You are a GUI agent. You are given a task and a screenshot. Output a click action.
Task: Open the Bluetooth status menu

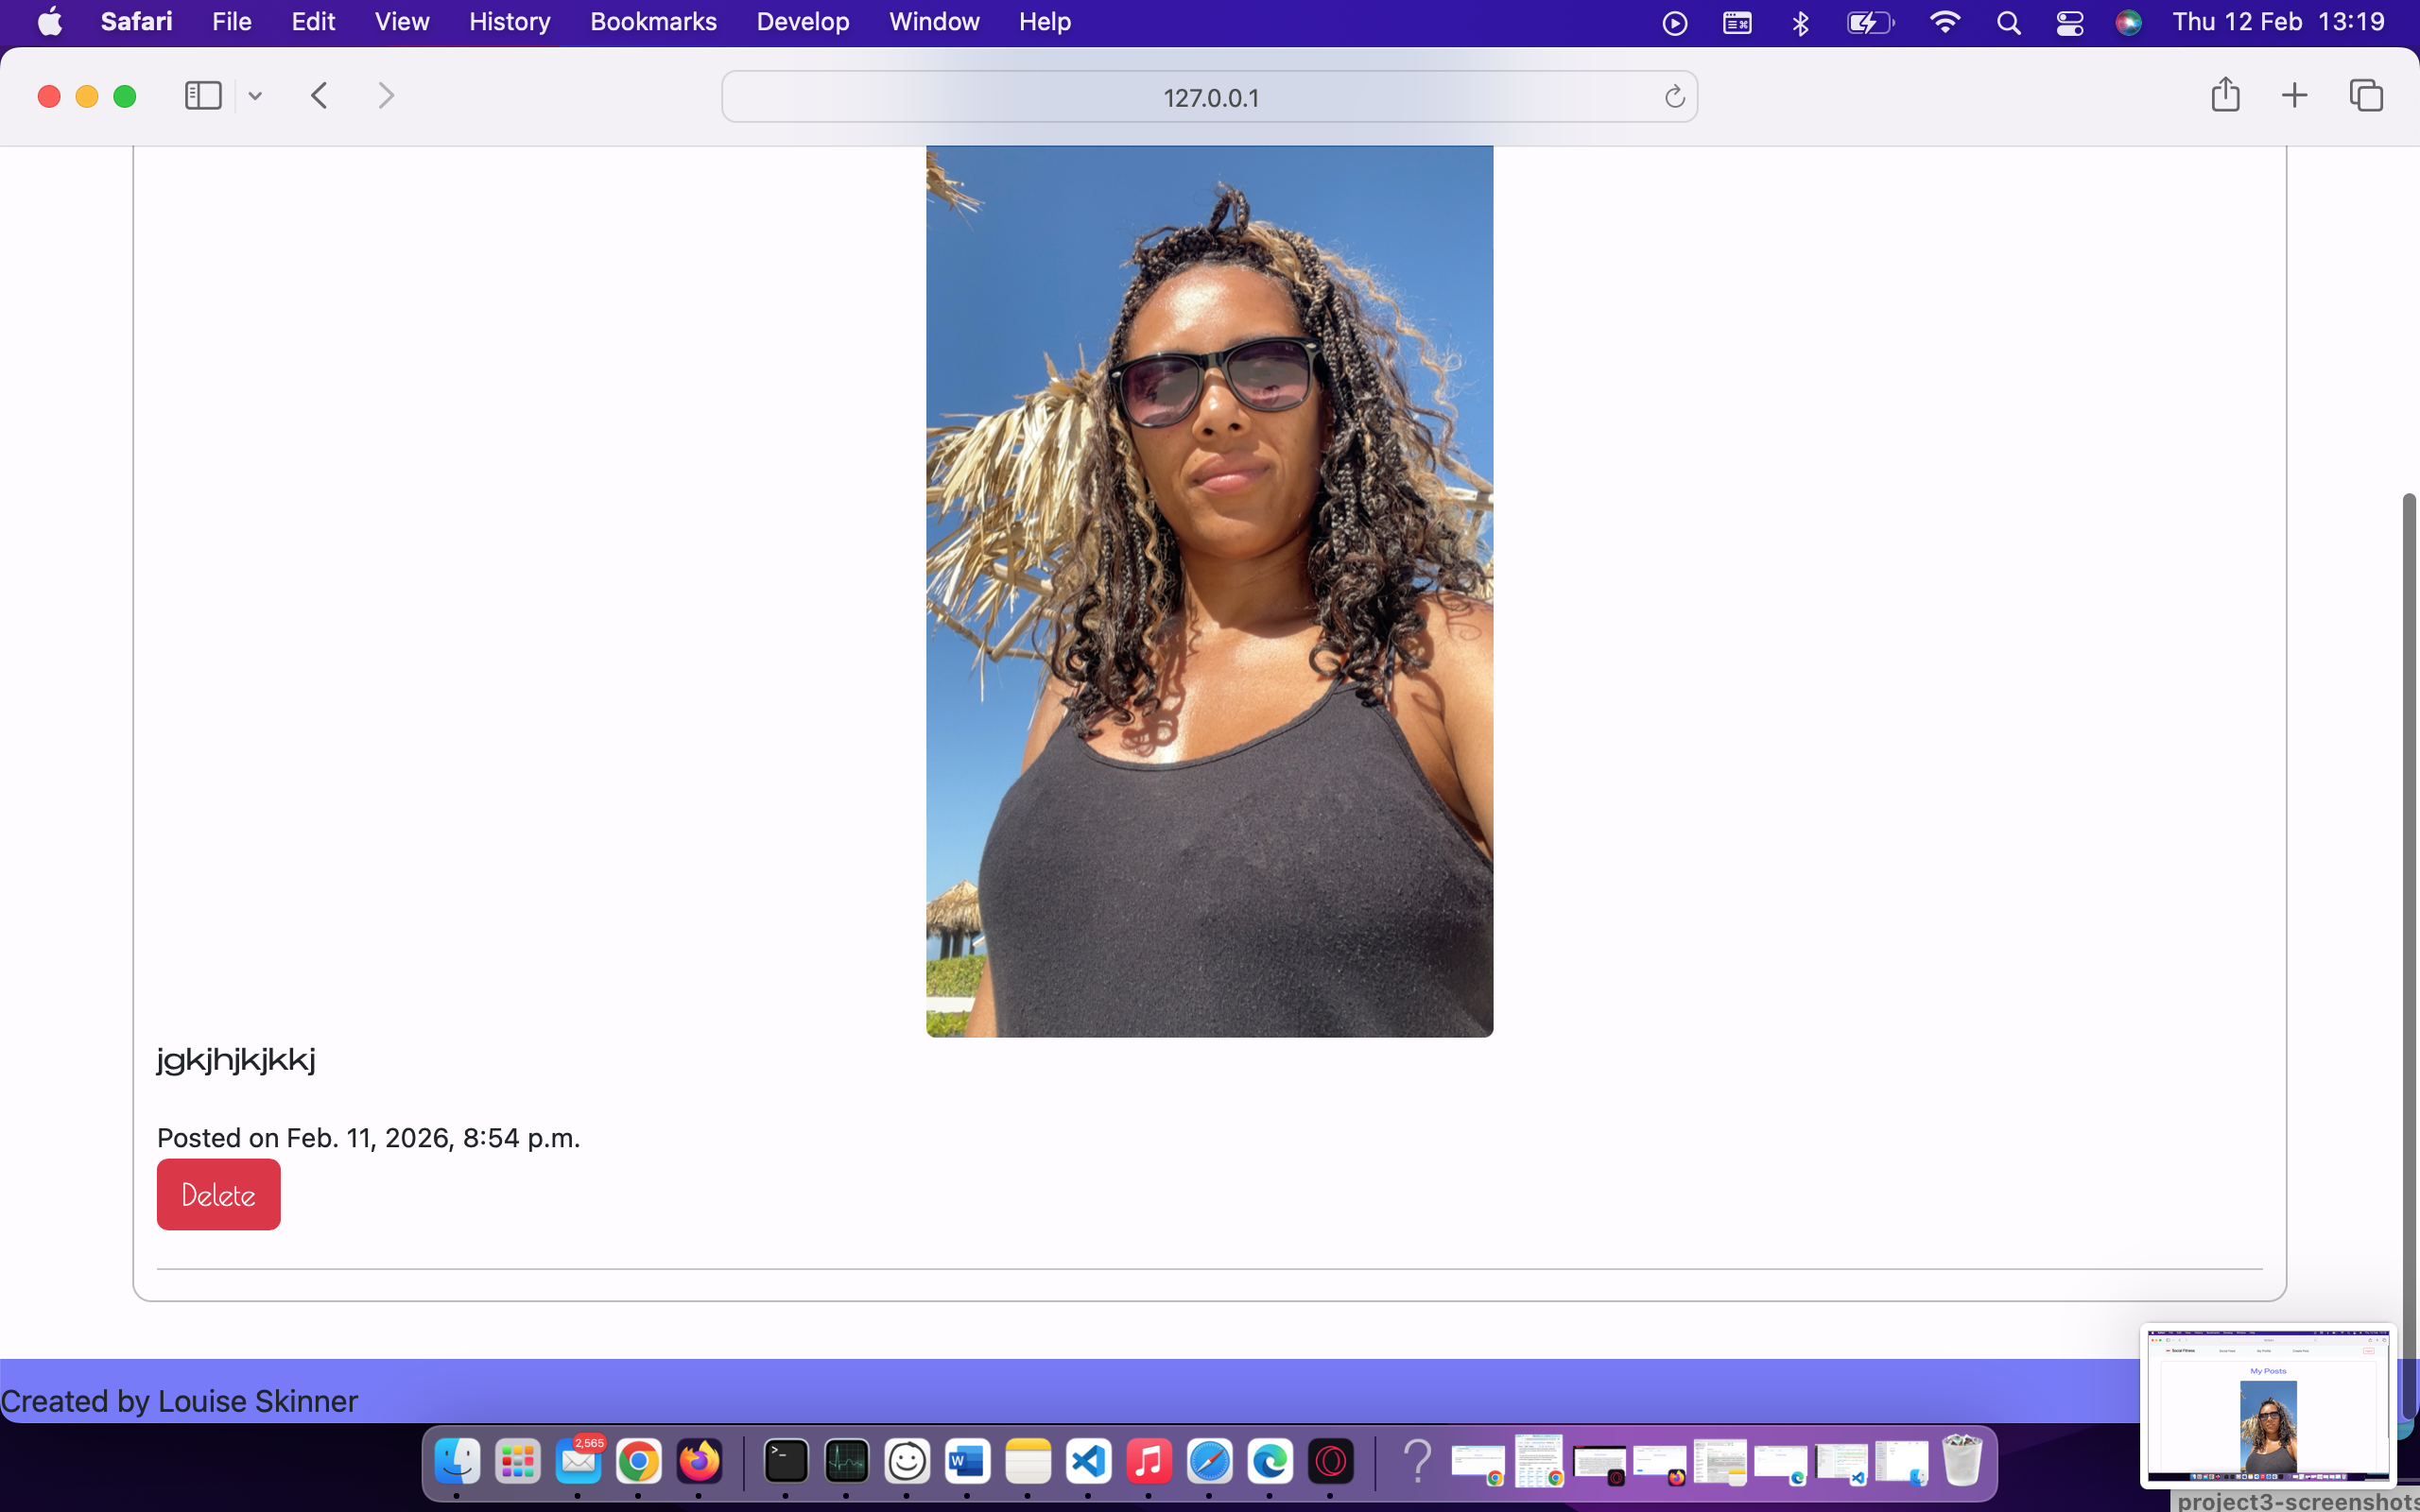(1799, 21)
